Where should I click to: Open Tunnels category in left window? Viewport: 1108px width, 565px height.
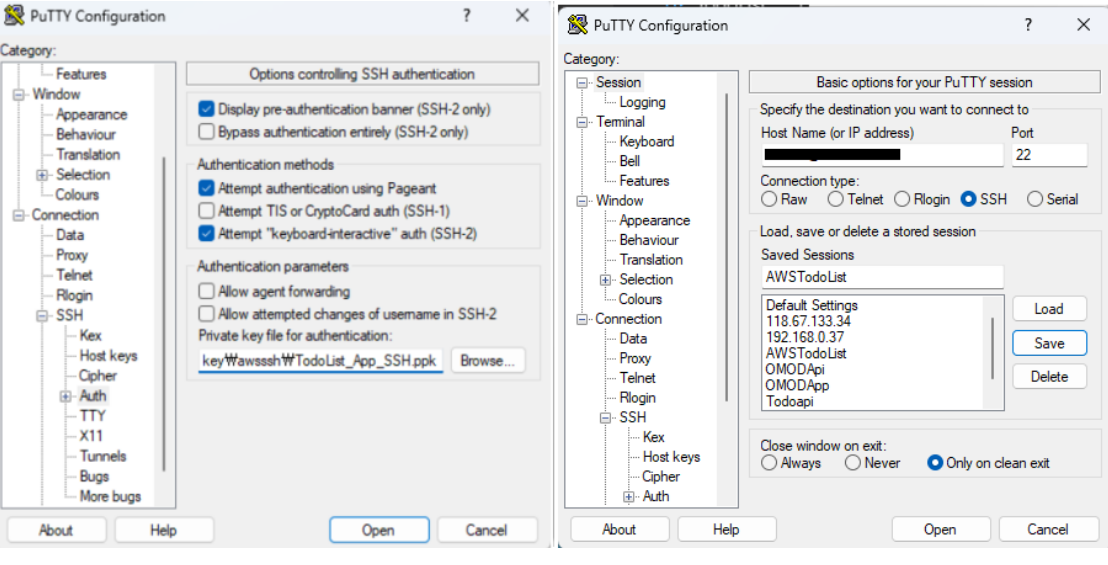[102, 456]
